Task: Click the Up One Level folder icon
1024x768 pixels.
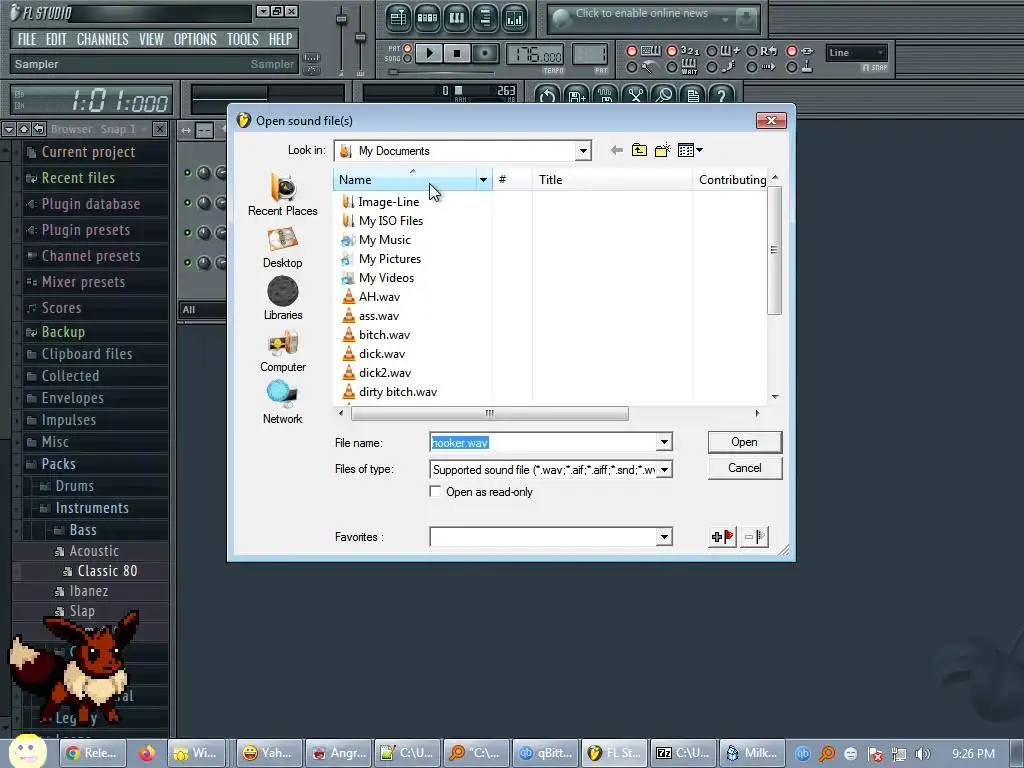Action: coord(639,150)
